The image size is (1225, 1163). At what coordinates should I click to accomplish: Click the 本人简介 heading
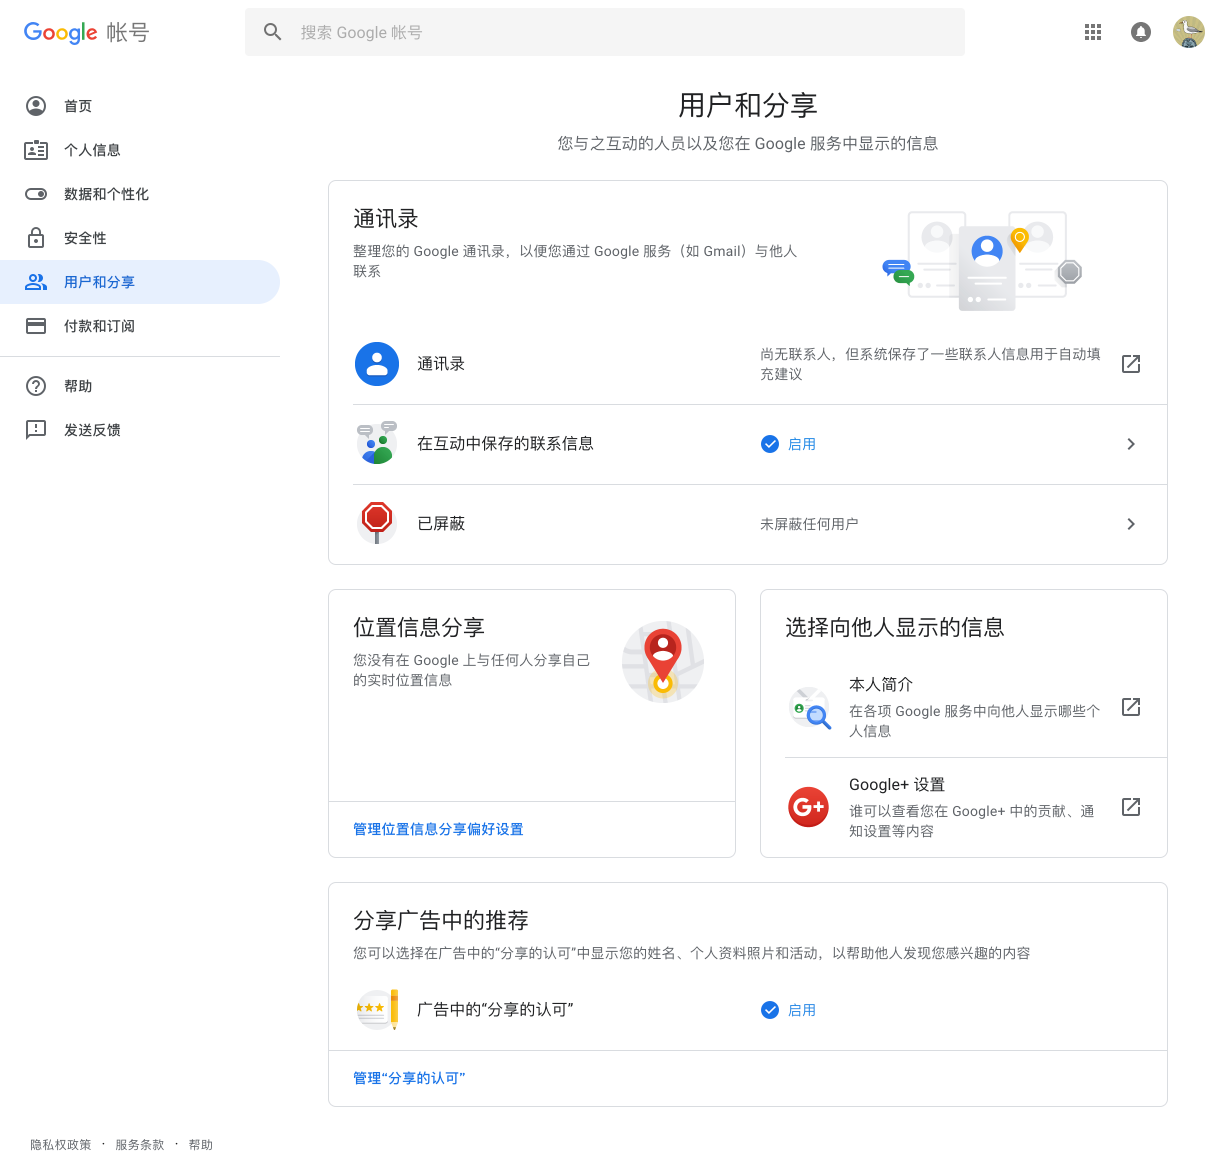pos(881,685)
